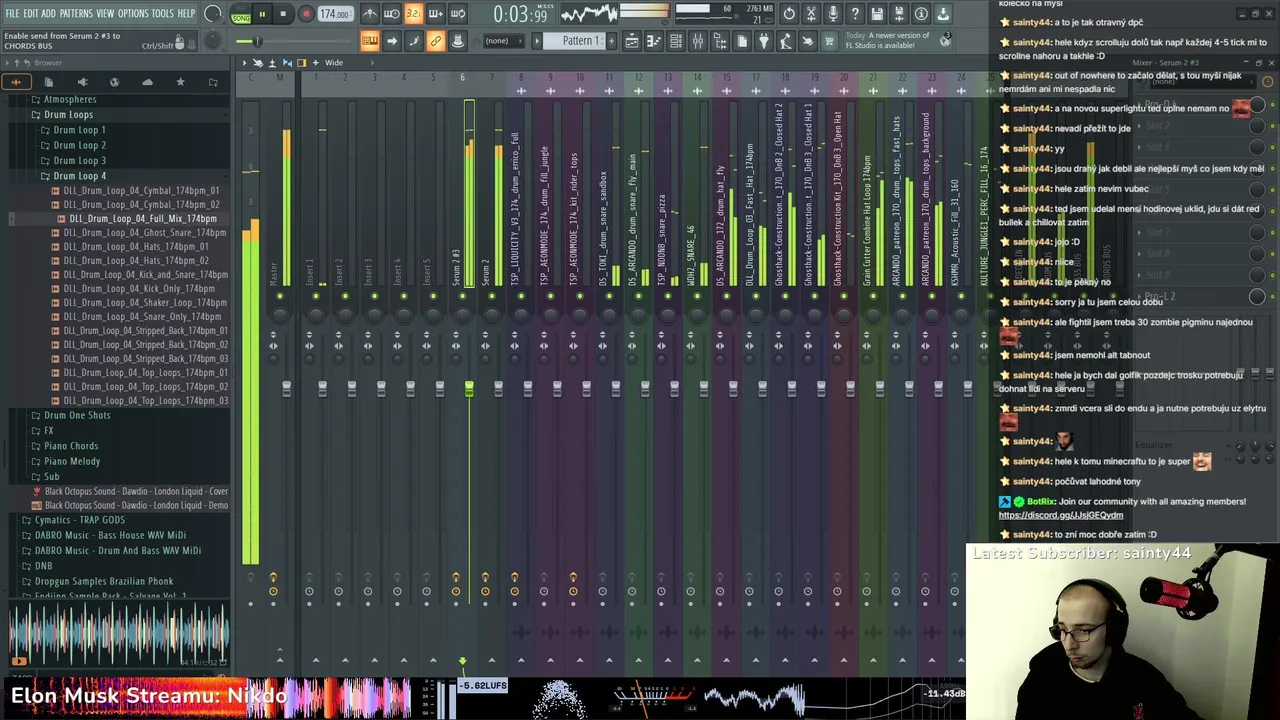Open the EDIT menu
Viewport: 1280px width, 720px height.
(31, 14)
